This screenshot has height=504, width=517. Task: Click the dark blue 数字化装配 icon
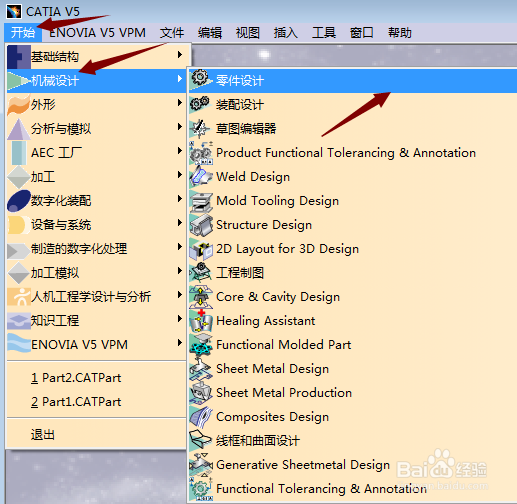19,201
